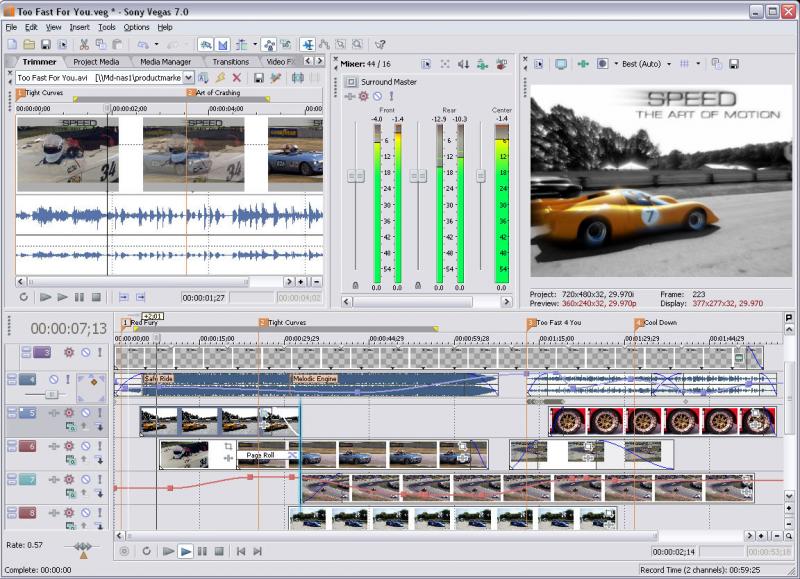Image resolution: width=800 pixels, height=579 pixels.
Task: Toggle Enable Snapping in main toolbar
Action: coord(206,45)
